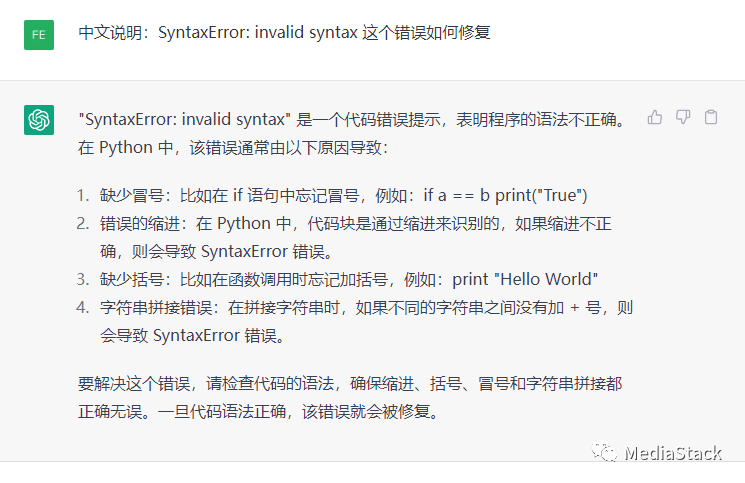This screenshot has height=483, width=745.
Task: Click the green FE user avatar
Action: point(39,34)
